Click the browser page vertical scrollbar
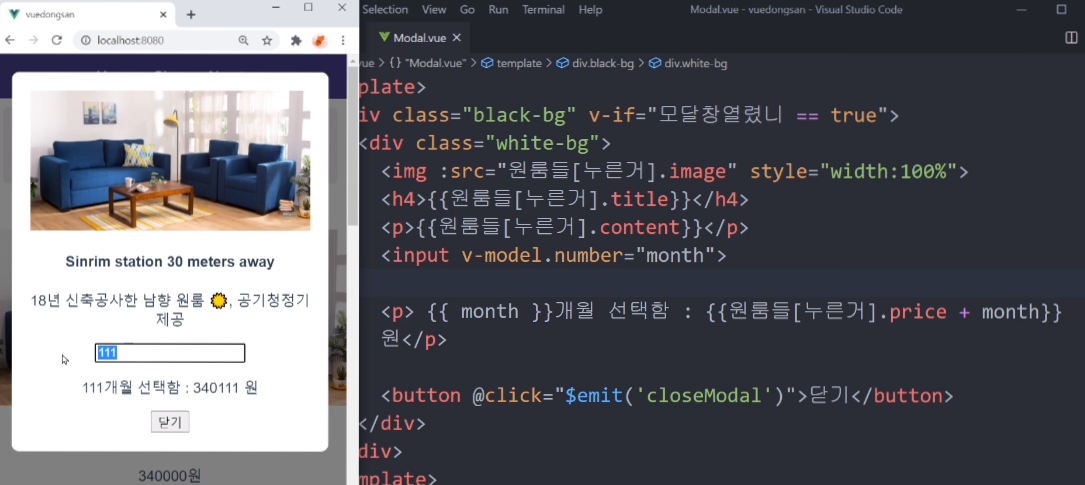The height and width of the screenshot is (485, 1085). (352, 145)
